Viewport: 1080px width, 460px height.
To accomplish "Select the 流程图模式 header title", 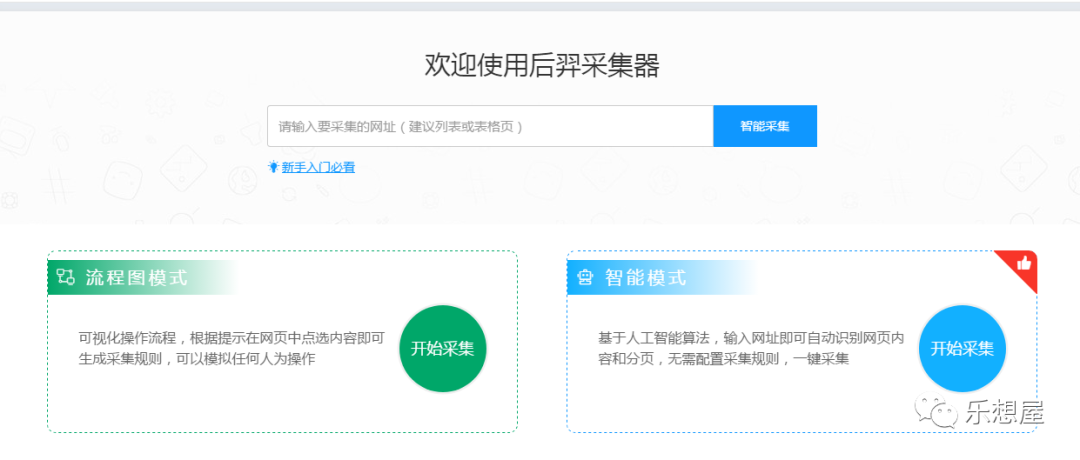I will click(x=136, y=278).
